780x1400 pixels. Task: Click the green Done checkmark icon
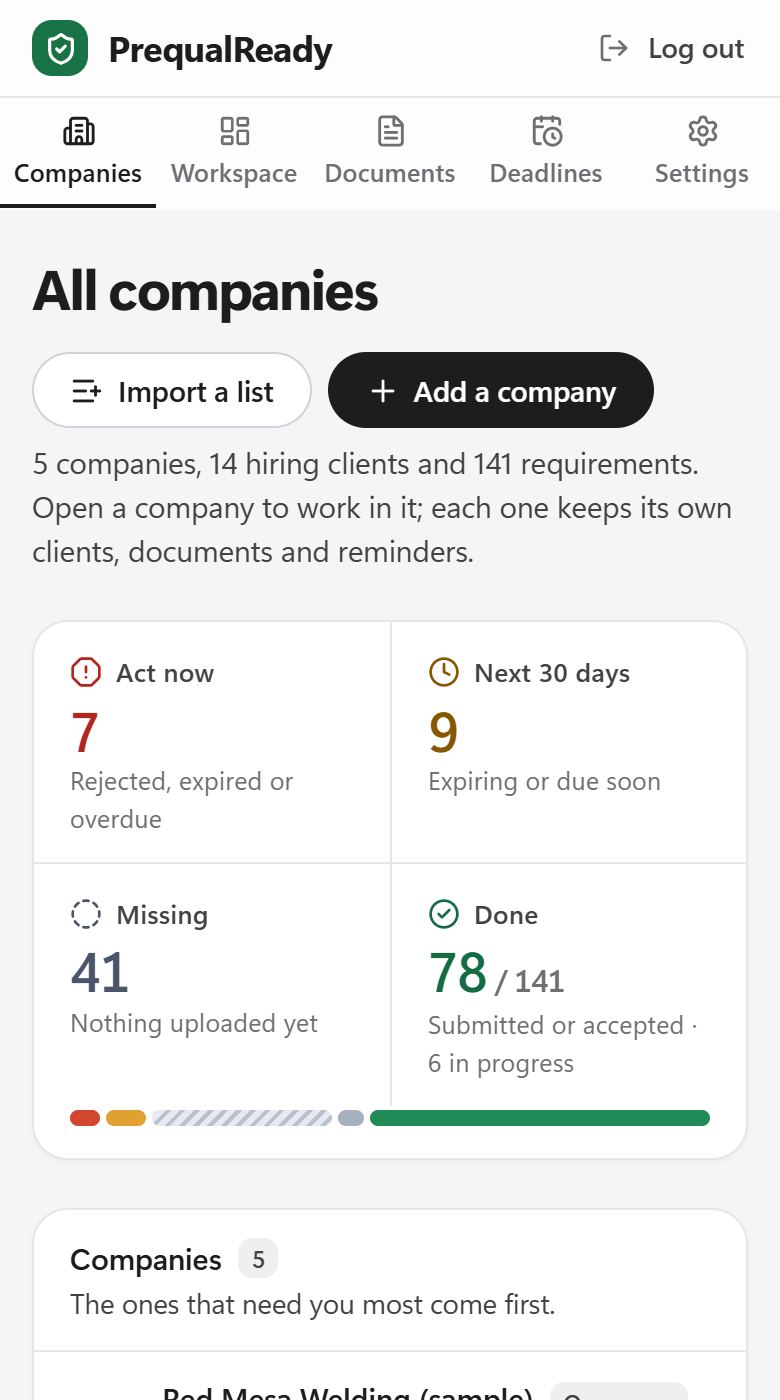click(x=443, y=914)
